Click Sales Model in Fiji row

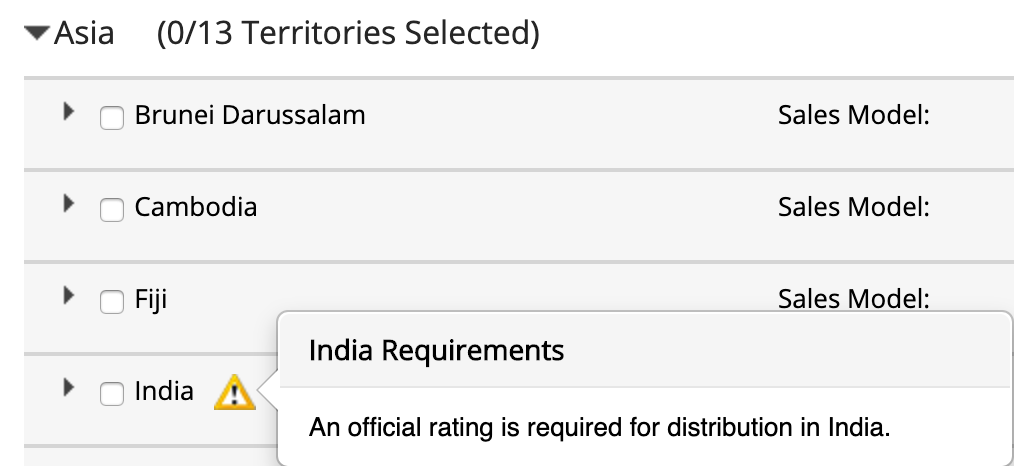click(854, 298)
